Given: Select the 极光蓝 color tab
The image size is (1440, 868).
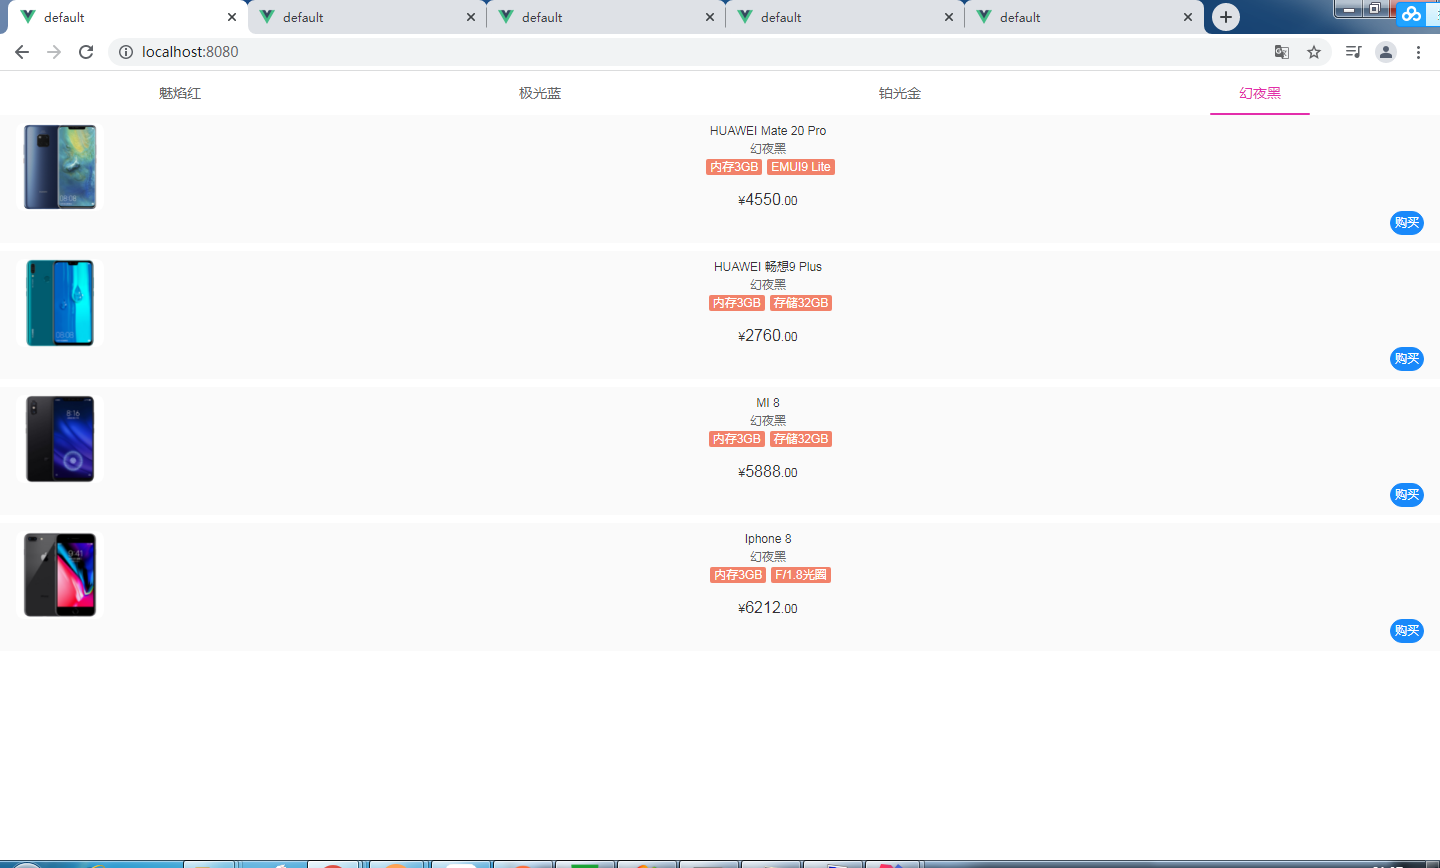Looking at the screenshot, I should pos(540,93).
